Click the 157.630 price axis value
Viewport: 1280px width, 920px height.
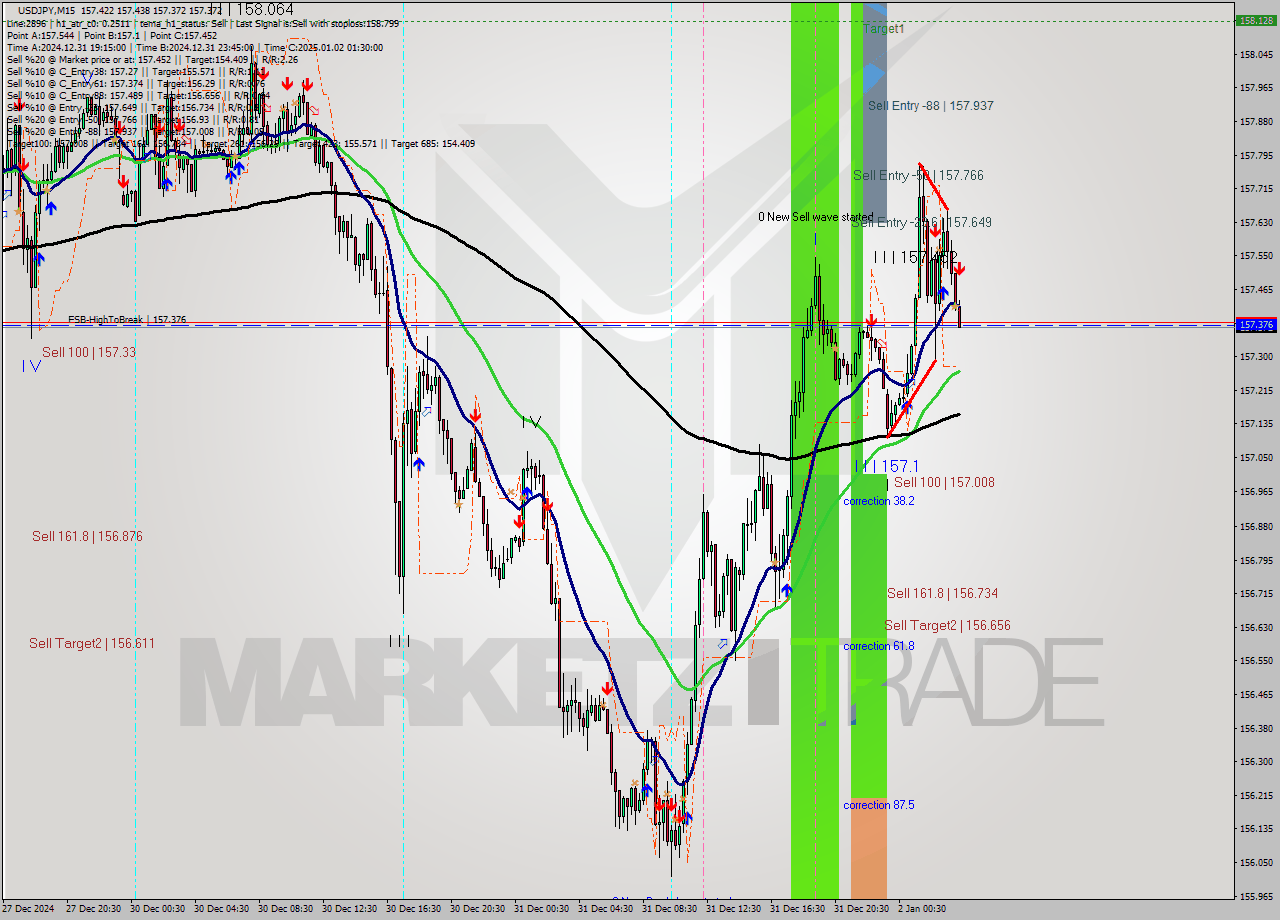(1255, 222)
